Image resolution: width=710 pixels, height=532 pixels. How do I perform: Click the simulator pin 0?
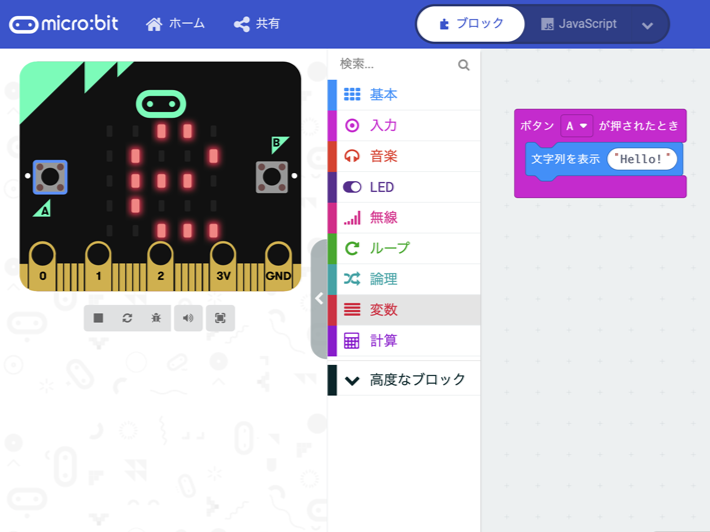point(43,266)
